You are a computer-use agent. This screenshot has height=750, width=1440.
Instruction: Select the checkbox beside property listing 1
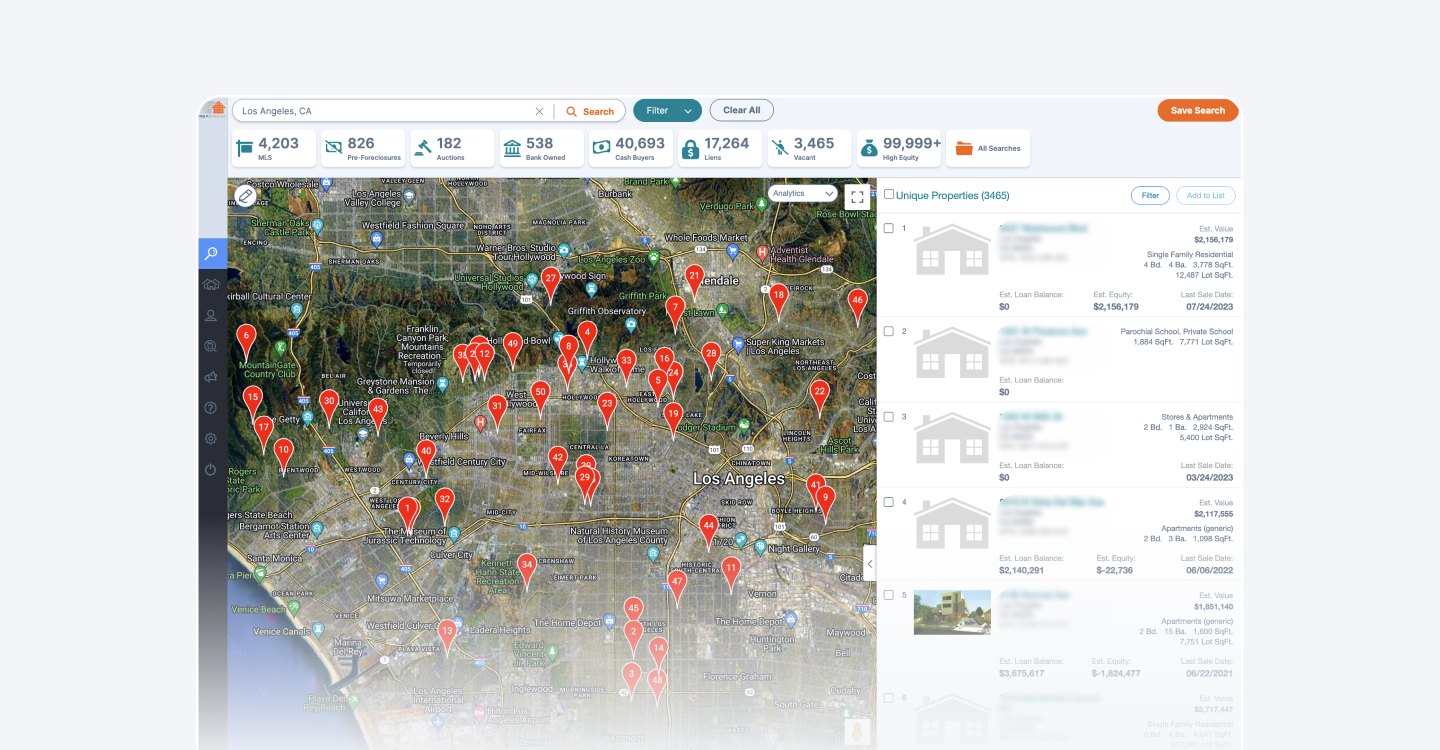889,227
